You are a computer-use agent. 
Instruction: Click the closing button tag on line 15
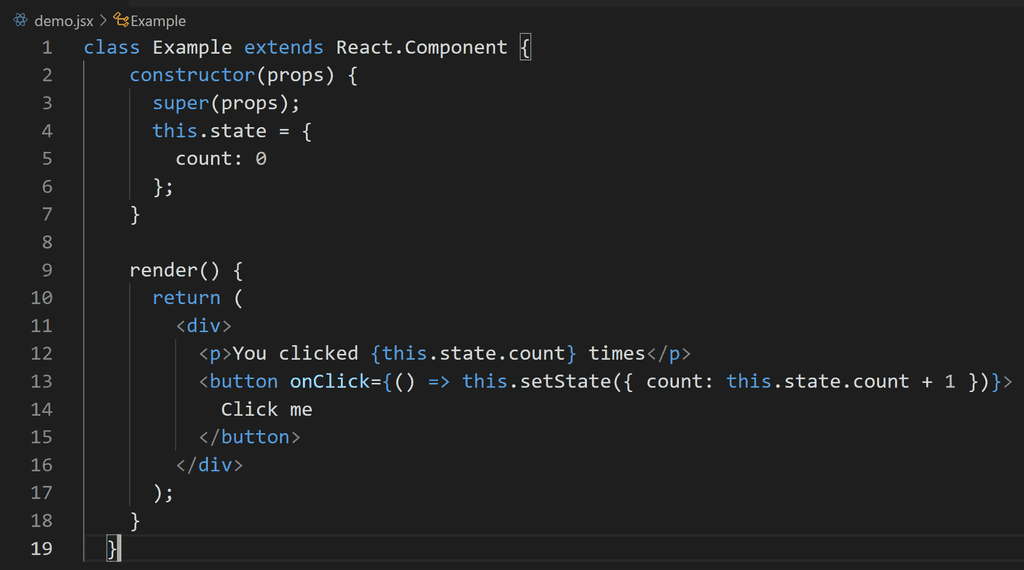(249, 437)
